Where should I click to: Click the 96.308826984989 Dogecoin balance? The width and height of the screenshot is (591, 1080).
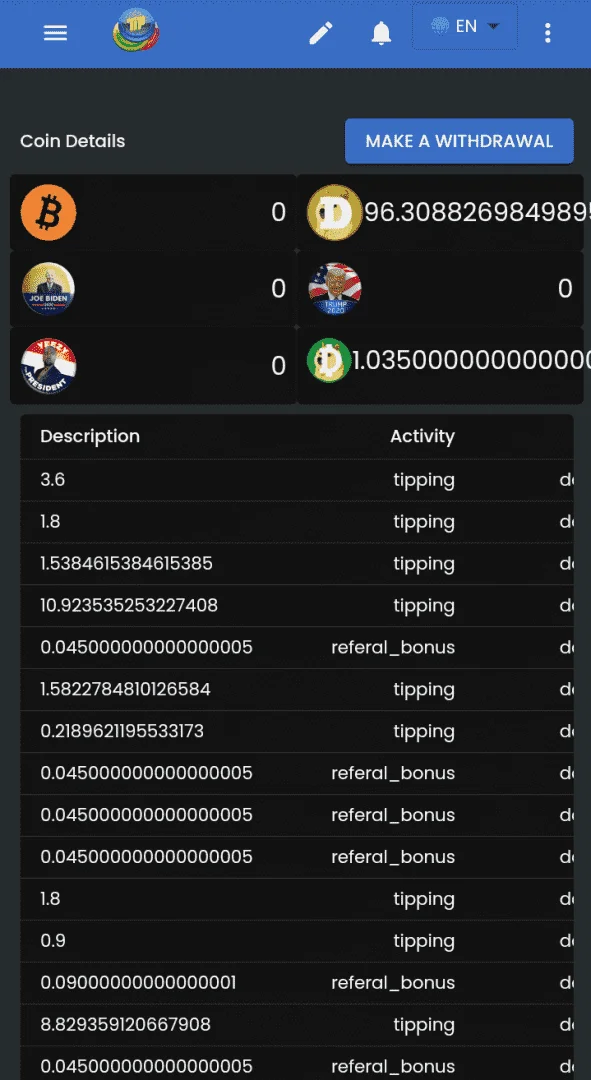477,212
